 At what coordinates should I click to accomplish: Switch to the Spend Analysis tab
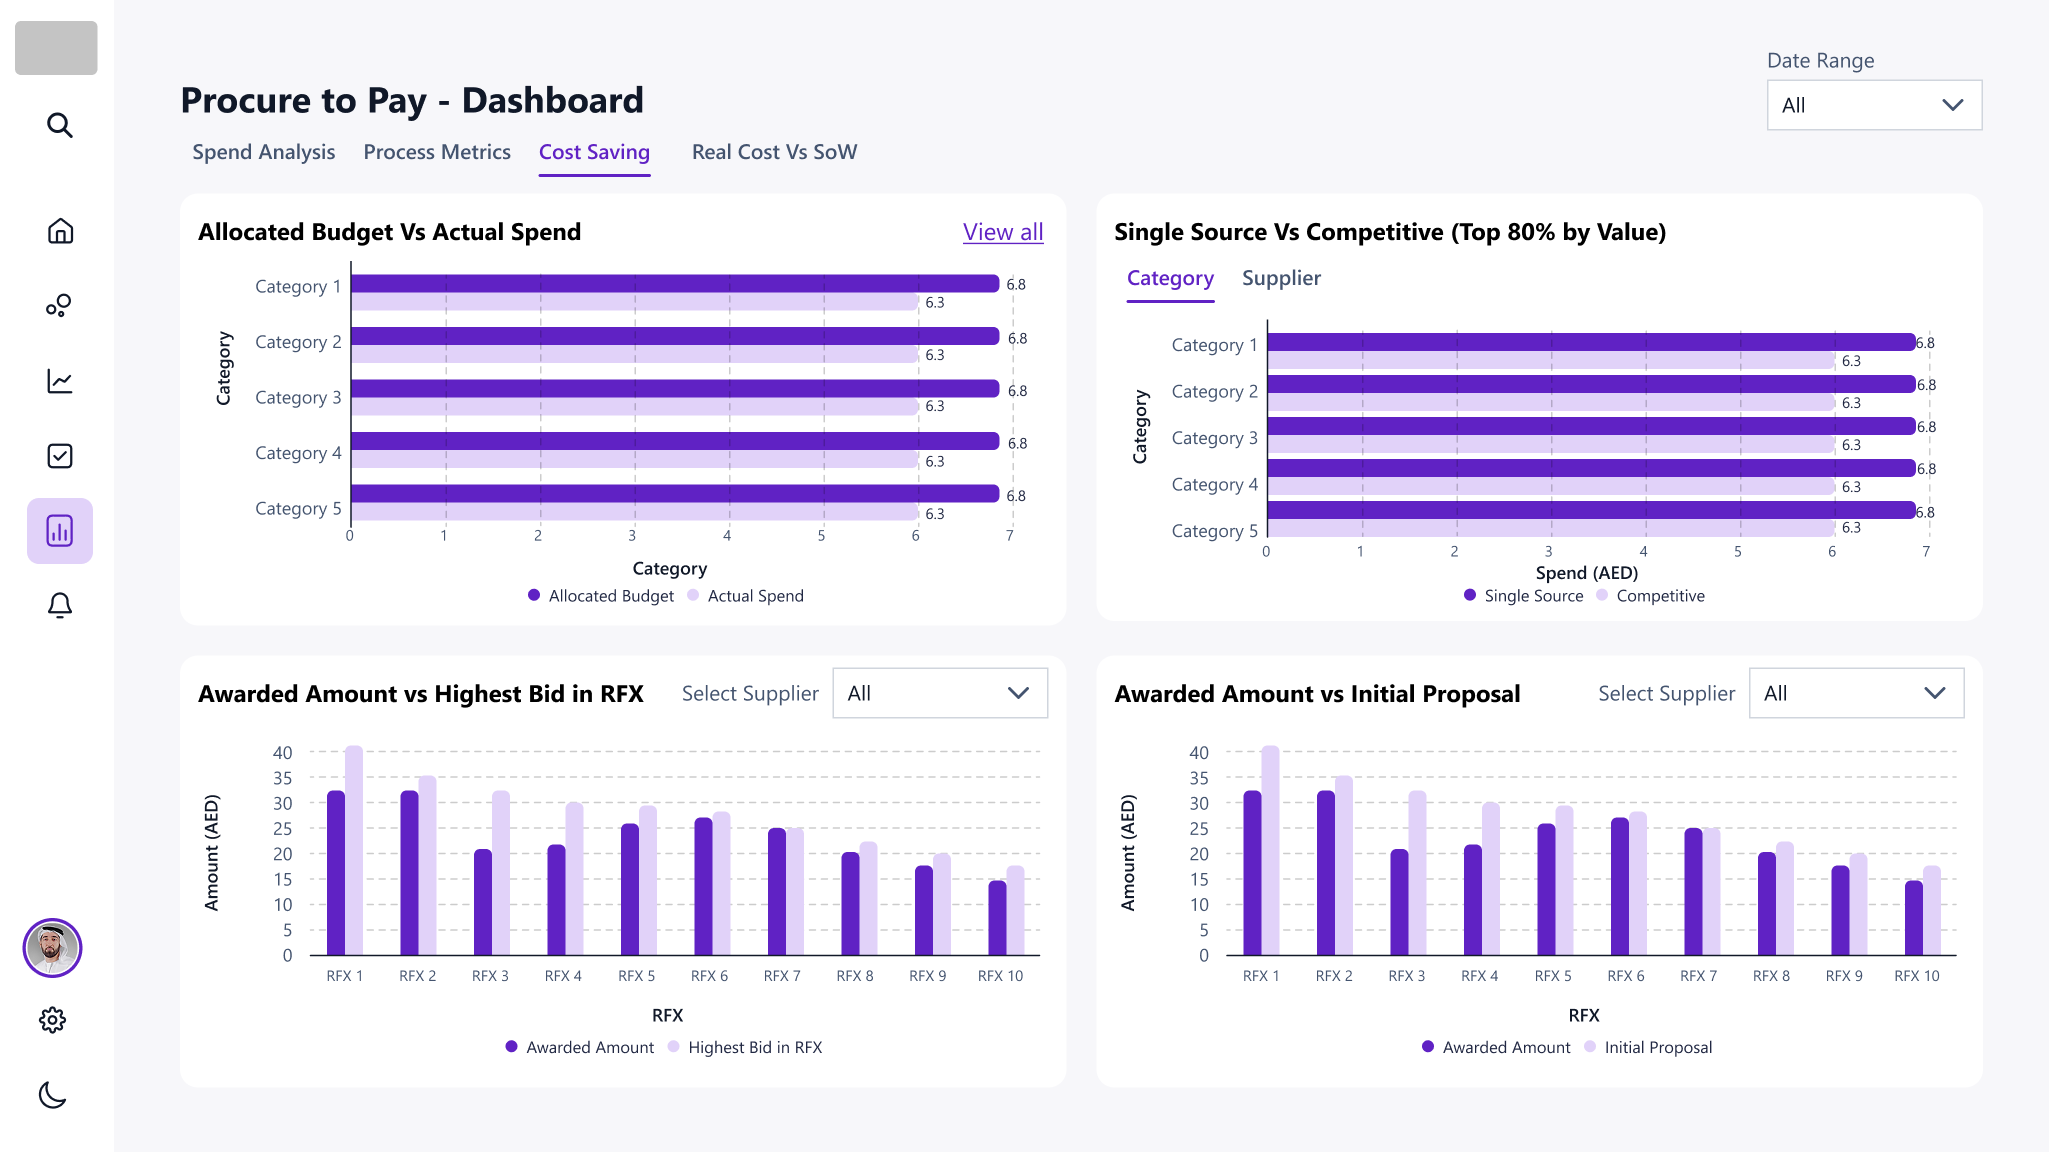pyautogui.click(x=264, y=152)
